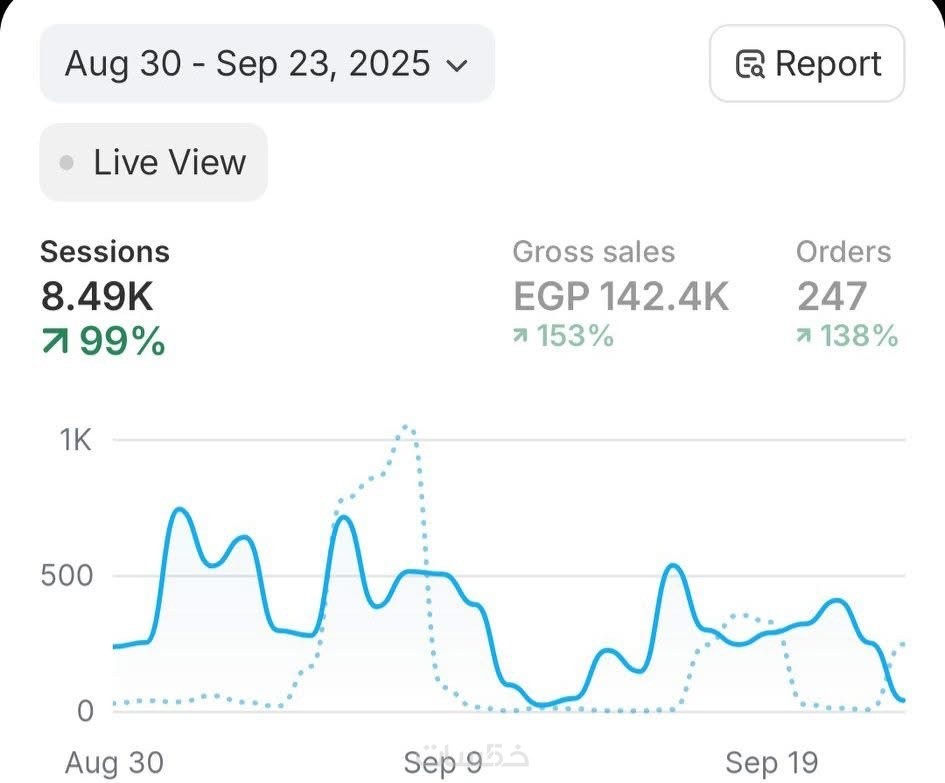Click the grey Live View status dot
This screenshot has height=783, width=945.
click(x=67, y=162)
